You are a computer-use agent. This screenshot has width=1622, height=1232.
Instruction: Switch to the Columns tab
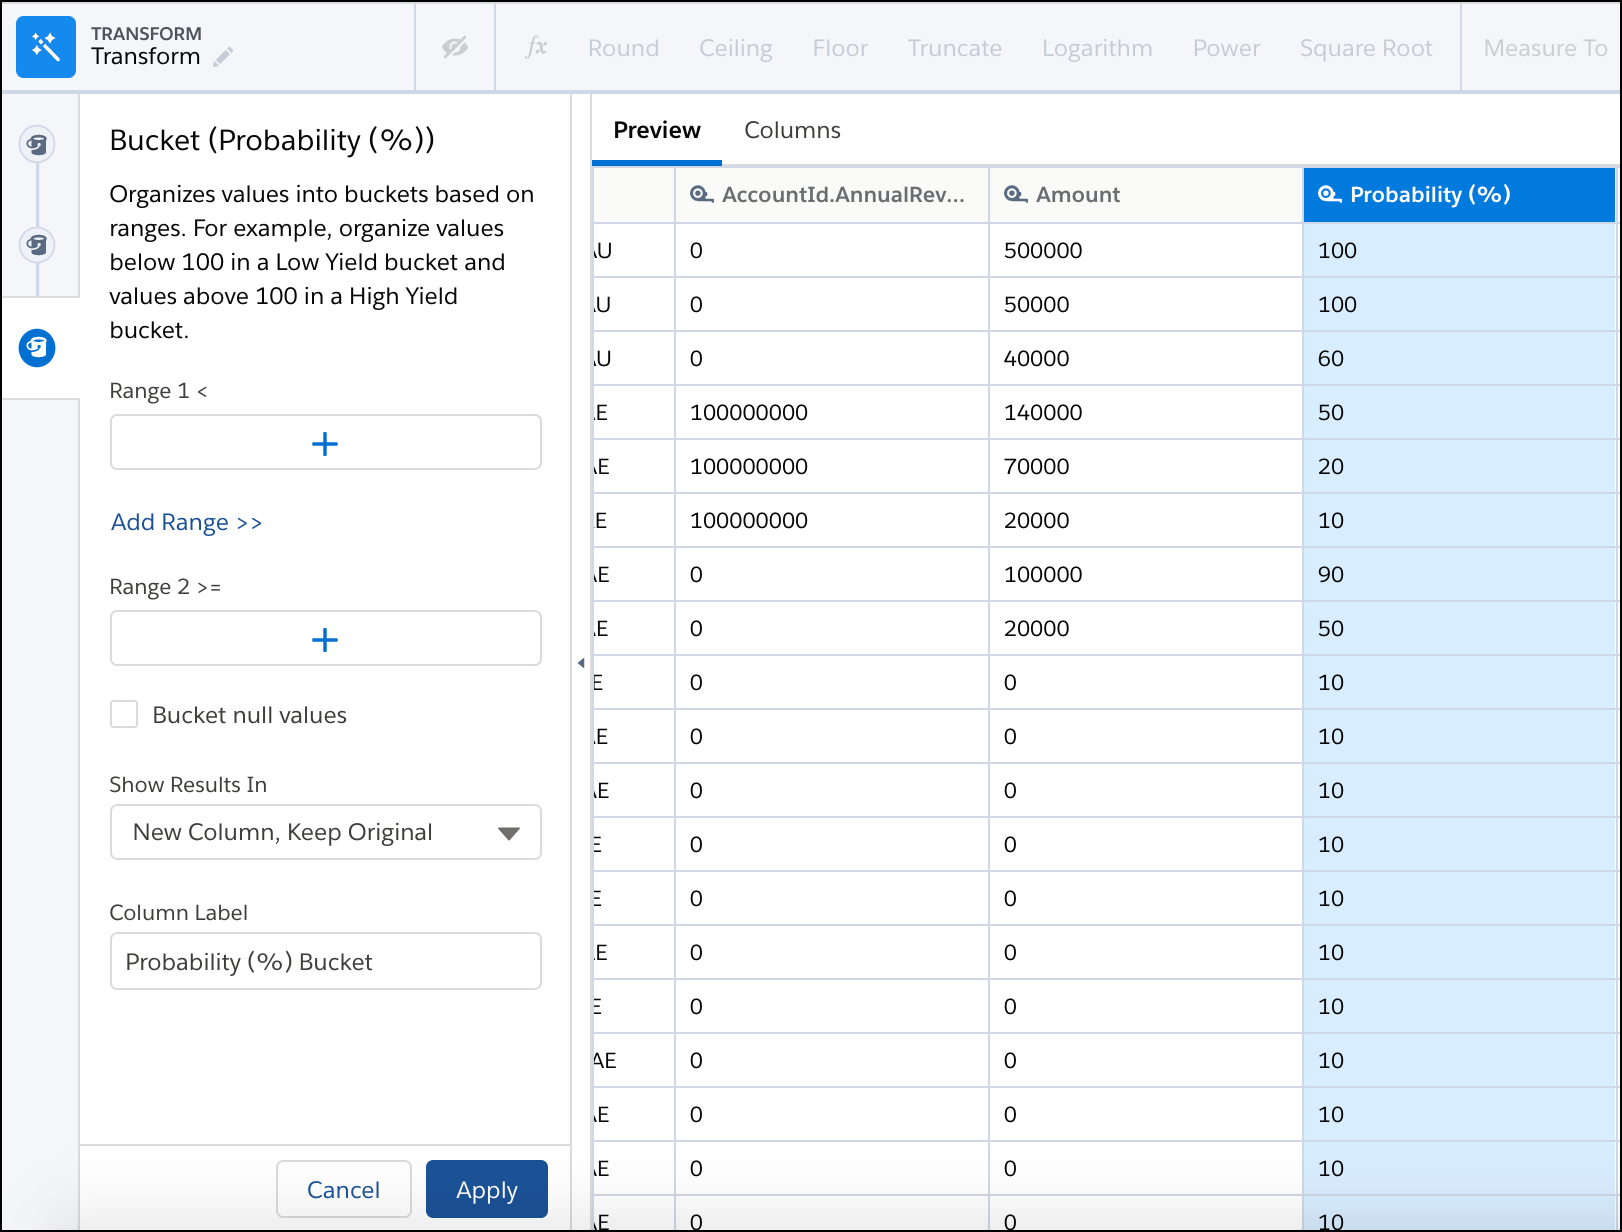pos(791,130)
